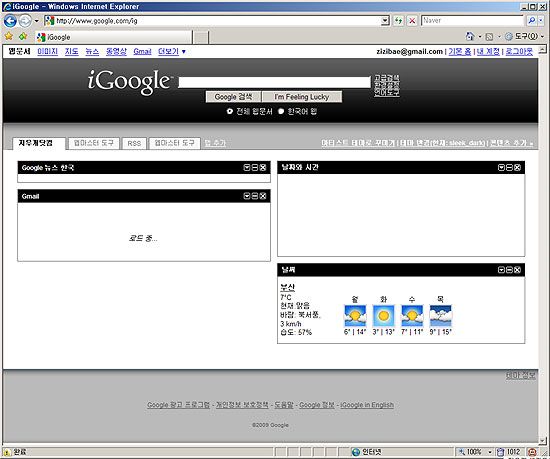Image resolution: width=550 pixels, height=459 pixels.
Task: Click the iGoogle in English footer link
Action: pyautogui.click(x=367, y=405)
